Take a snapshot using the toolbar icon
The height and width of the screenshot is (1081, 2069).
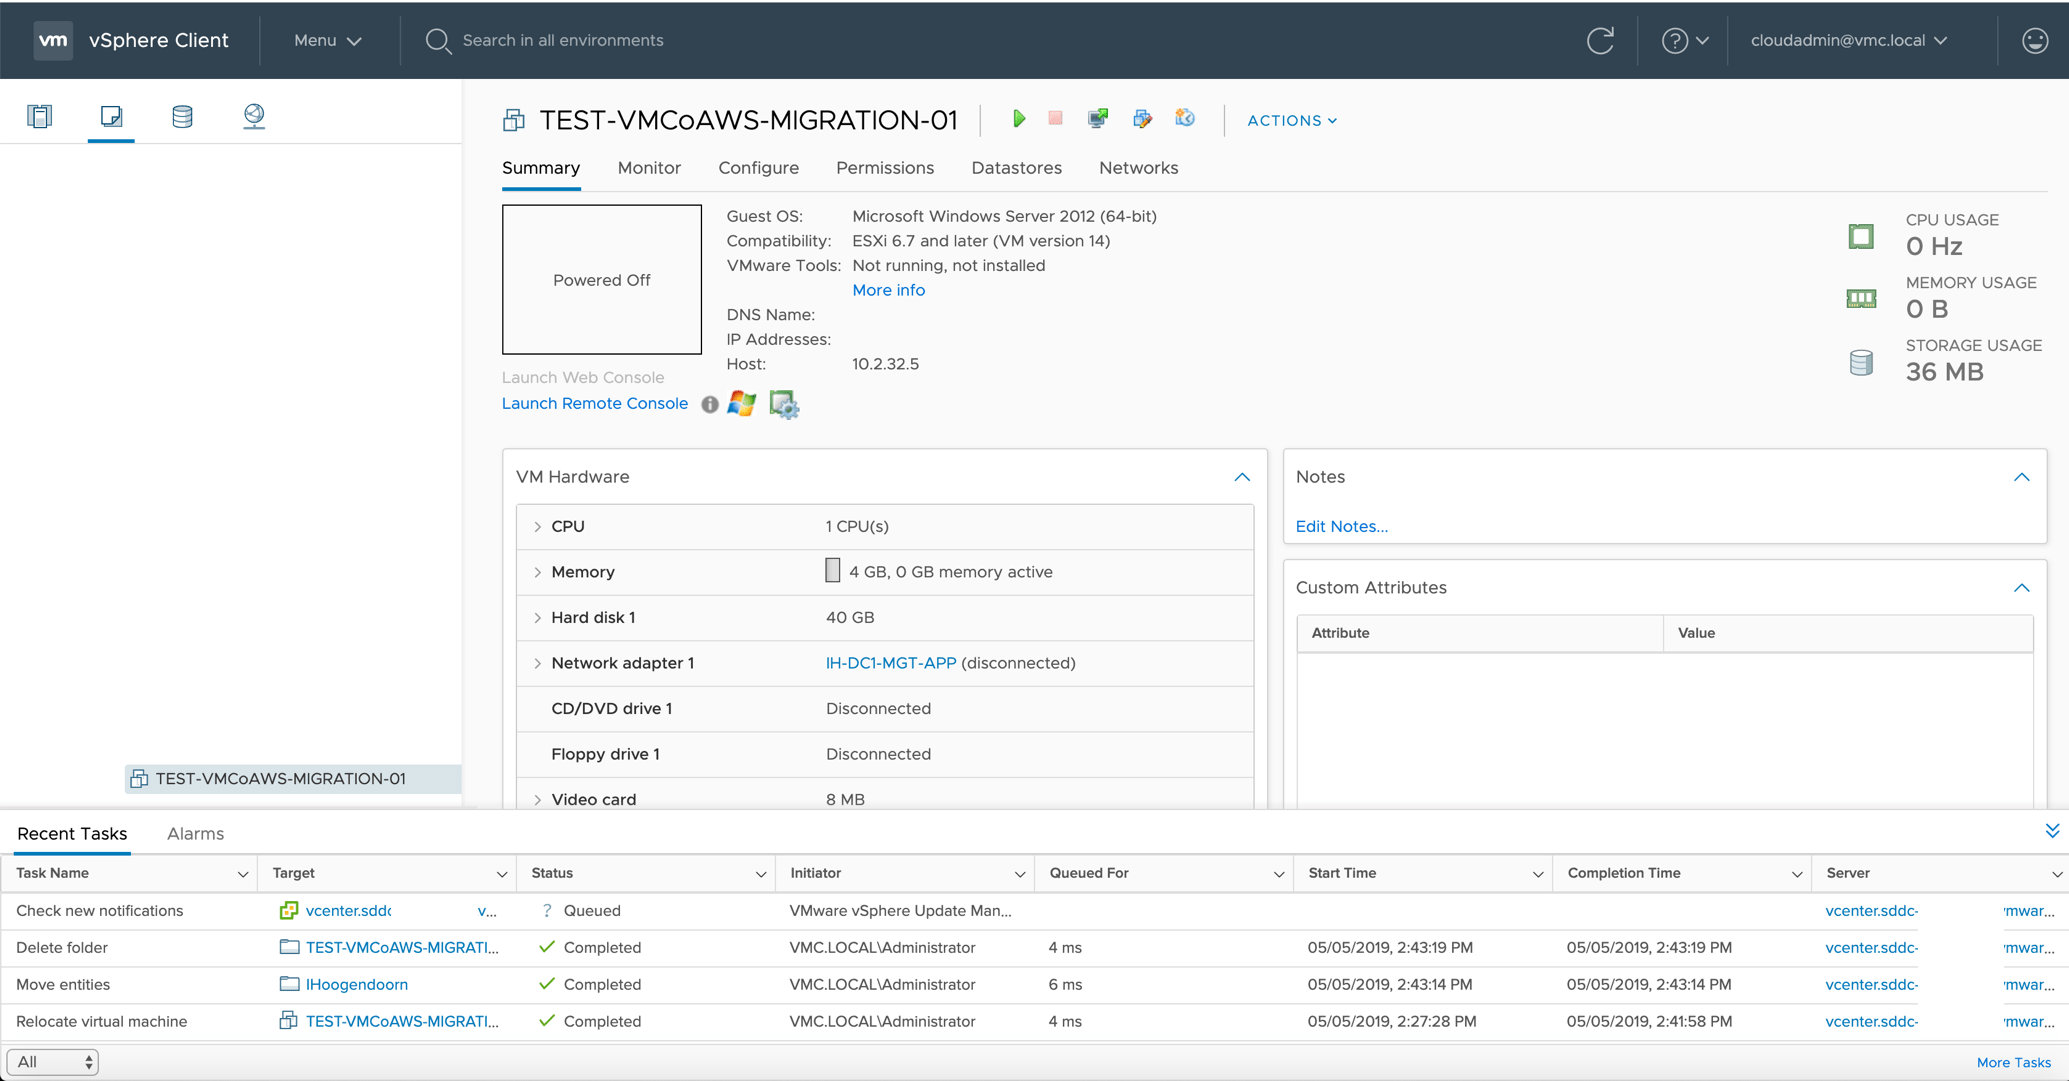(1185, 119)
